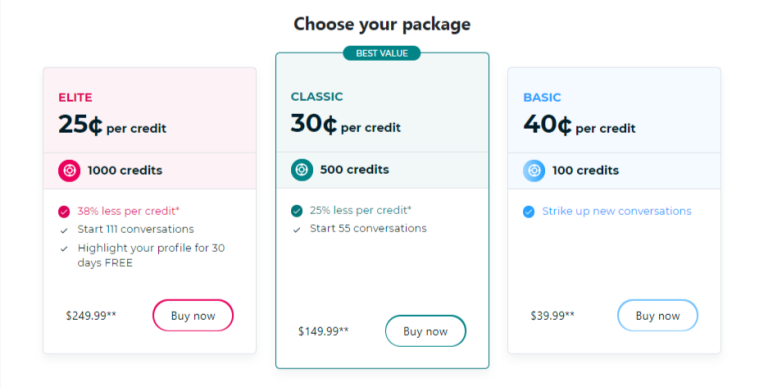Click the pink Elite credits coin icon
Screen dimensions: 768x388
click(69, 170)
